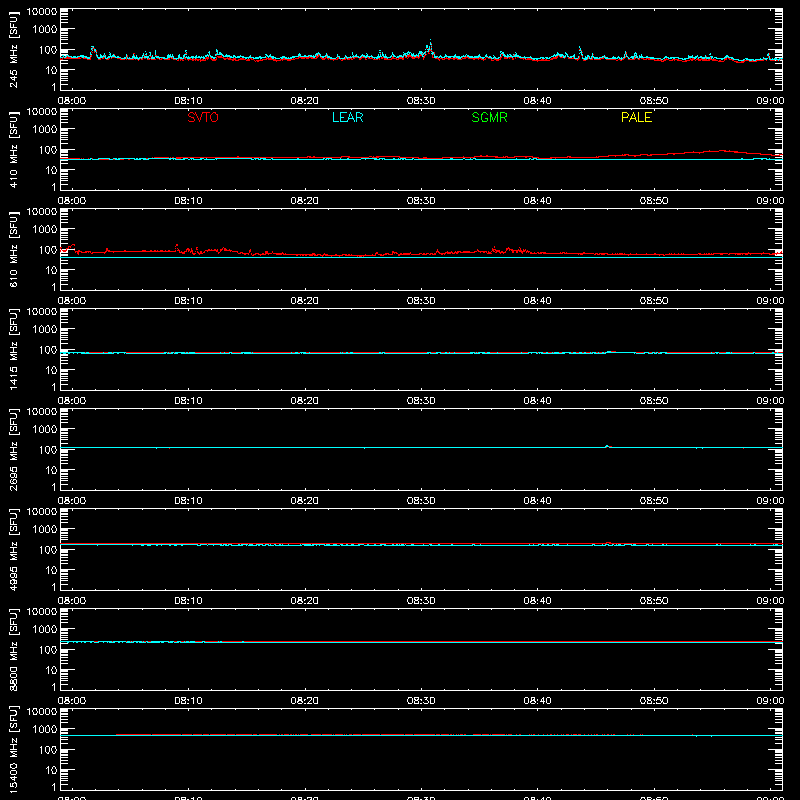Click the yellow PALE legend label
The height and width of the screenshot is (800, 800).
pos(636,117)
